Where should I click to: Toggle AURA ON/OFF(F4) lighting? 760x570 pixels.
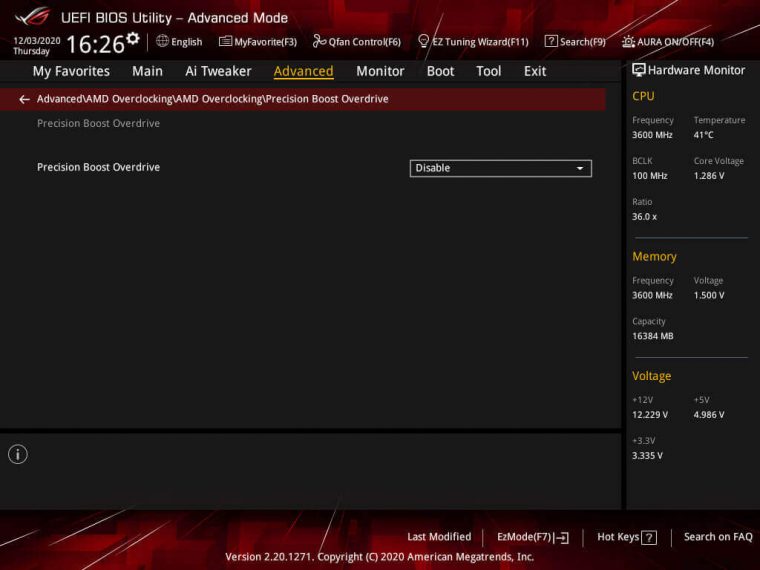668,42
